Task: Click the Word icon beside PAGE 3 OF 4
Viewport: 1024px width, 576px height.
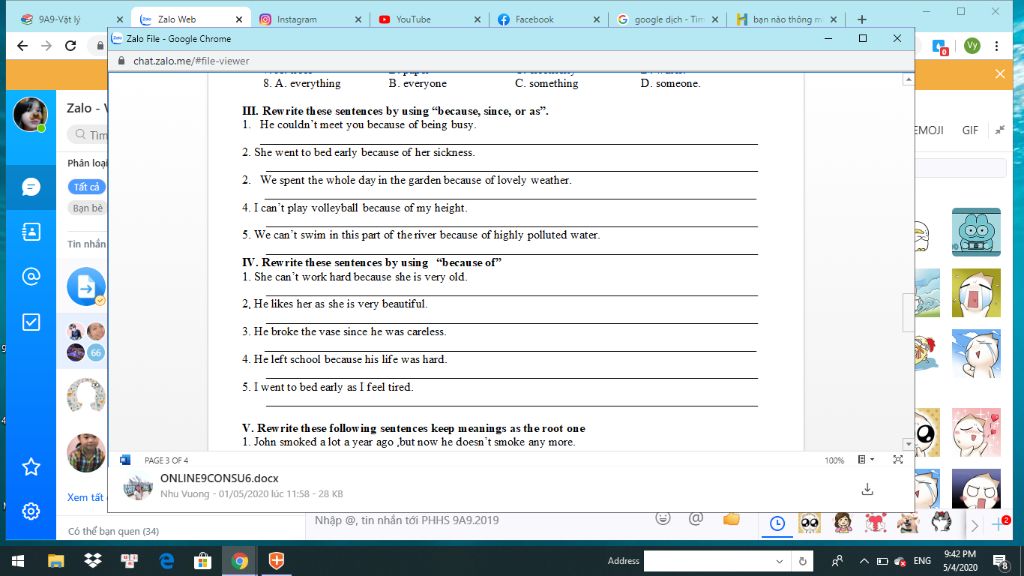Action: [125, 460]
